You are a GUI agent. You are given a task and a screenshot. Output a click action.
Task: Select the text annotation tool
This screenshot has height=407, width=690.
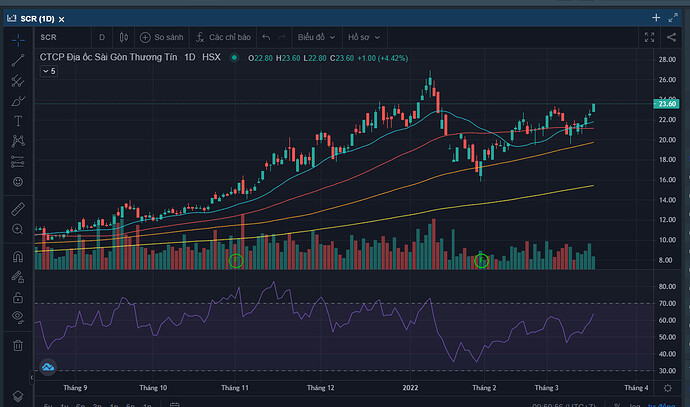(x=17, y=120)
